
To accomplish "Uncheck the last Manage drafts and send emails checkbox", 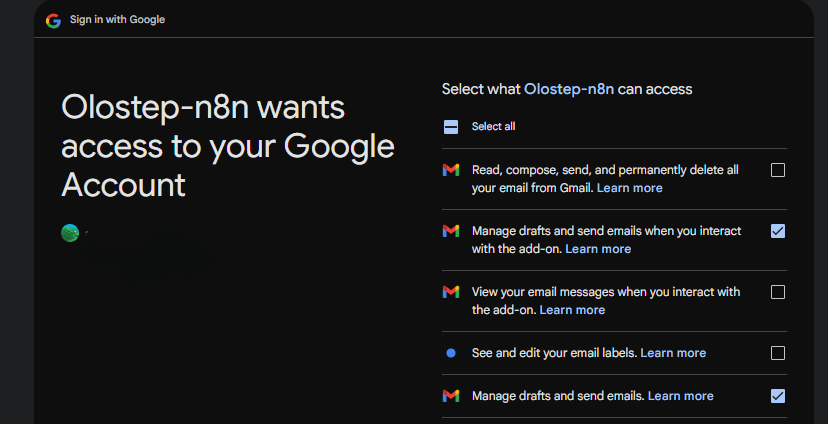I will click(x=778, y=396).
